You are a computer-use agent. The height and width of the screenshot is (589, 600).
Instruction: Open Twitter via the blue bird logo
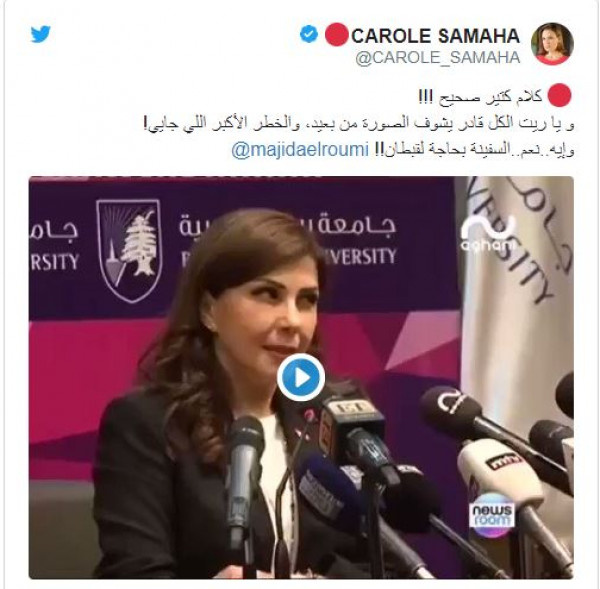point(41,34)
